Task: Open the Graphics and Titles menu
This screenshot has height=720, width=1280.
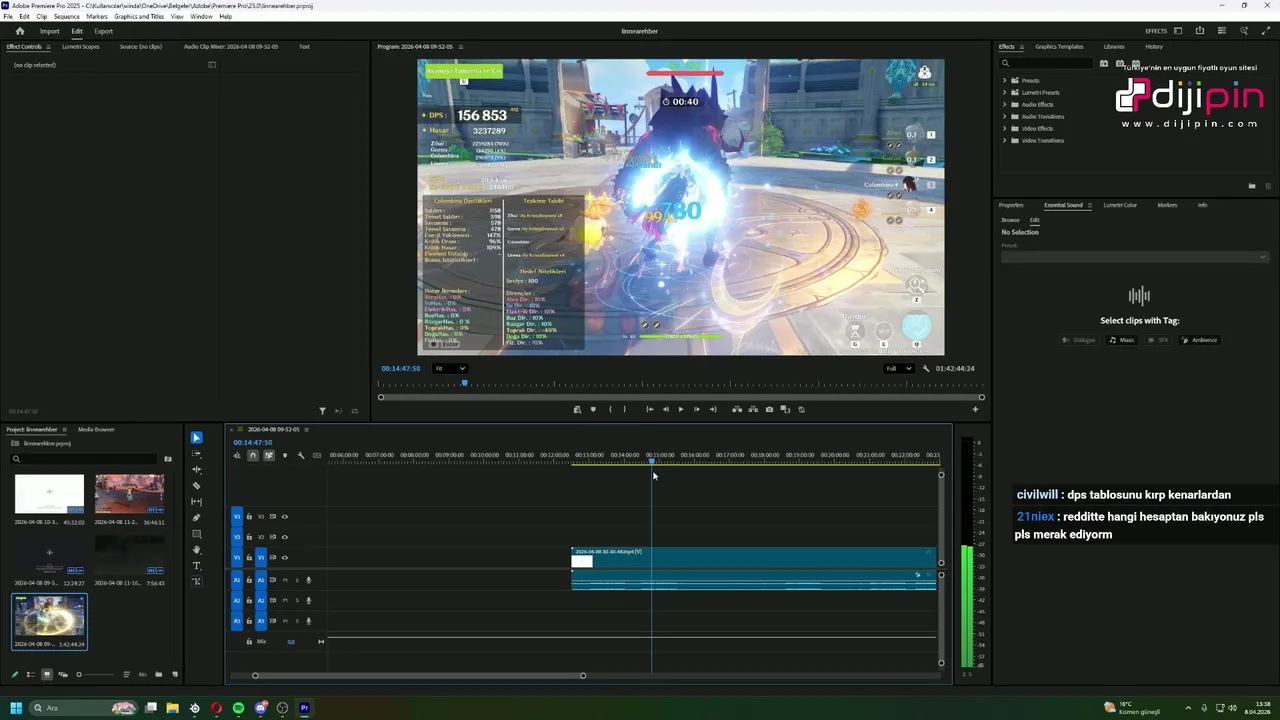Action: 139,17
